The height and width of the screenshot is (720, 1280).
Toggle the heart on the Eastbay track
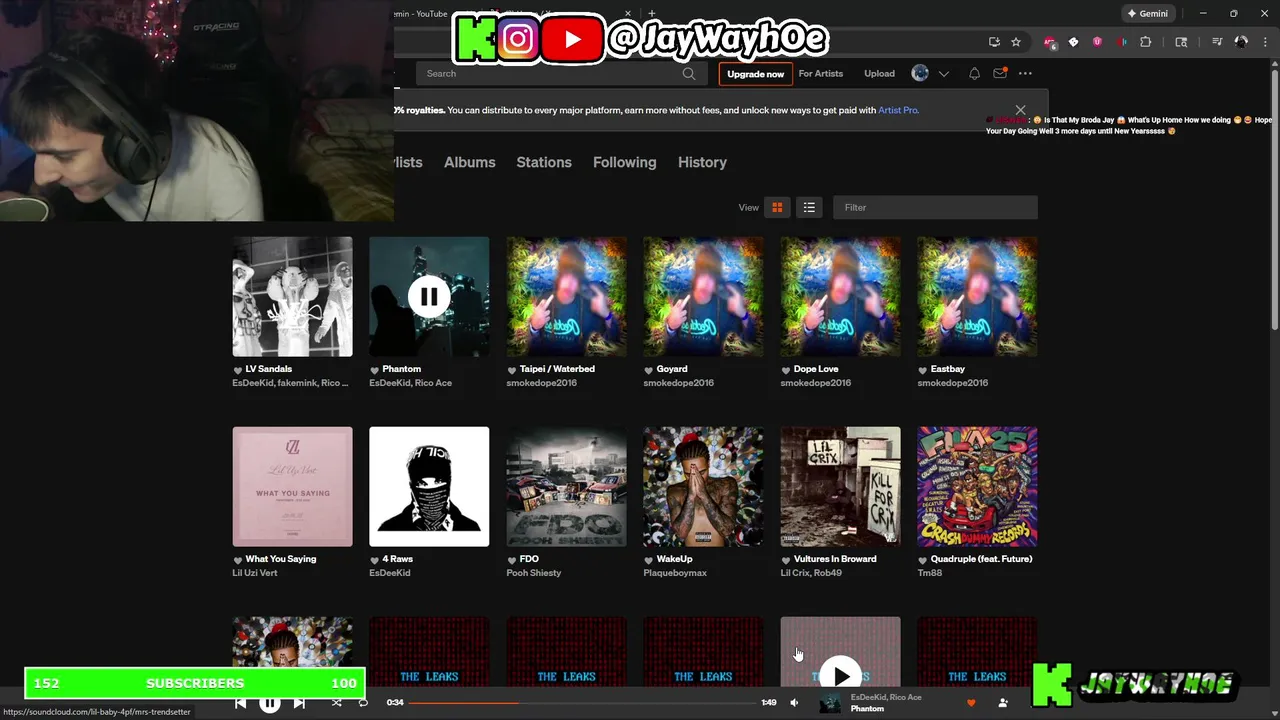pos(923,370)
